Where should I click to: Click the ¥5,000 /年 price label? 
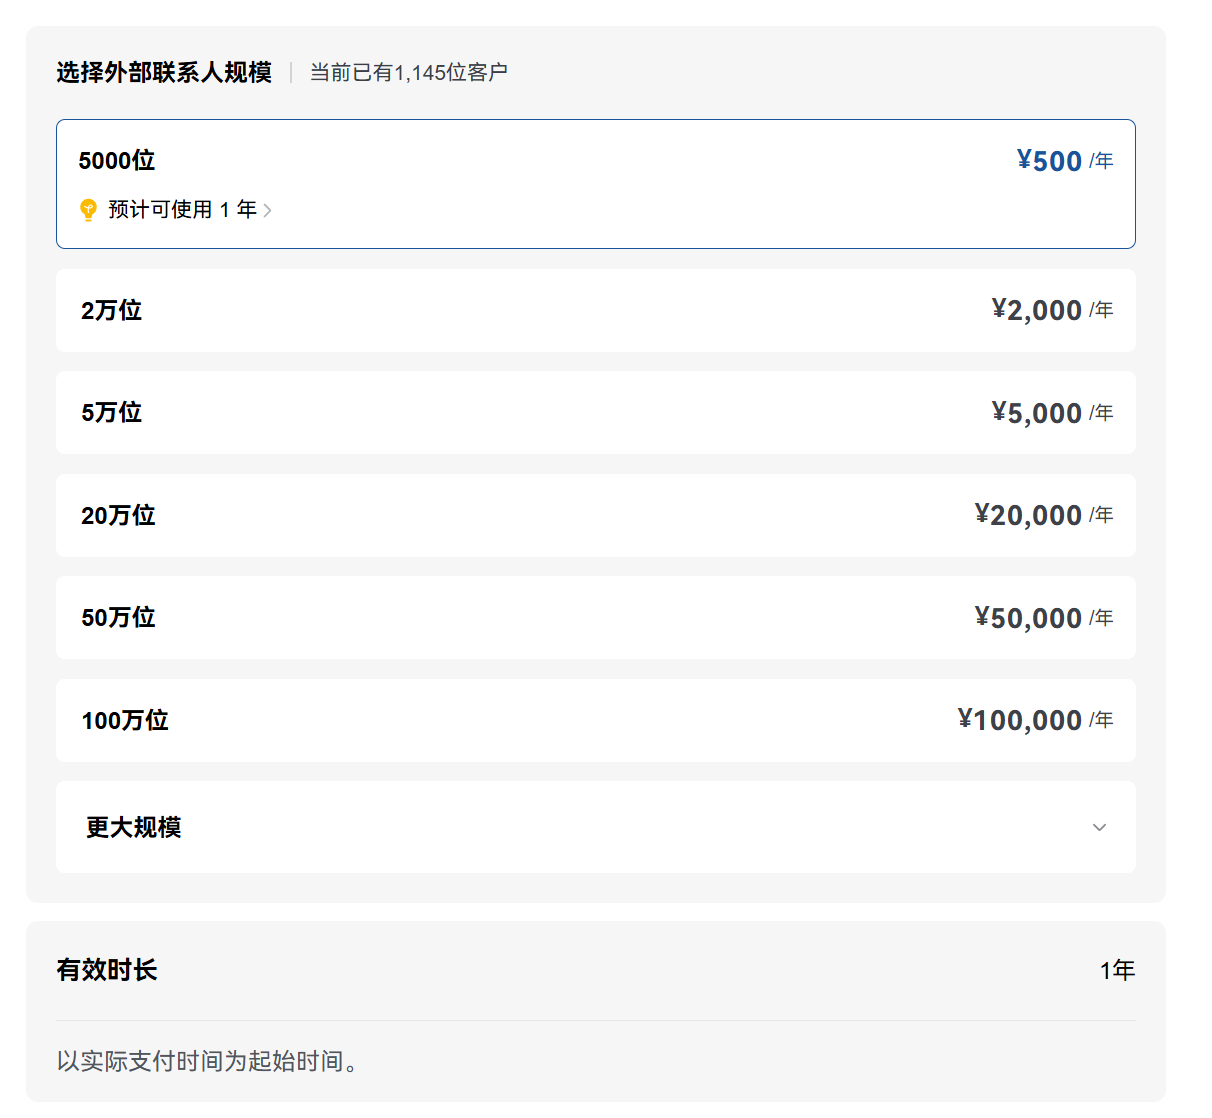click(1051, 413)
